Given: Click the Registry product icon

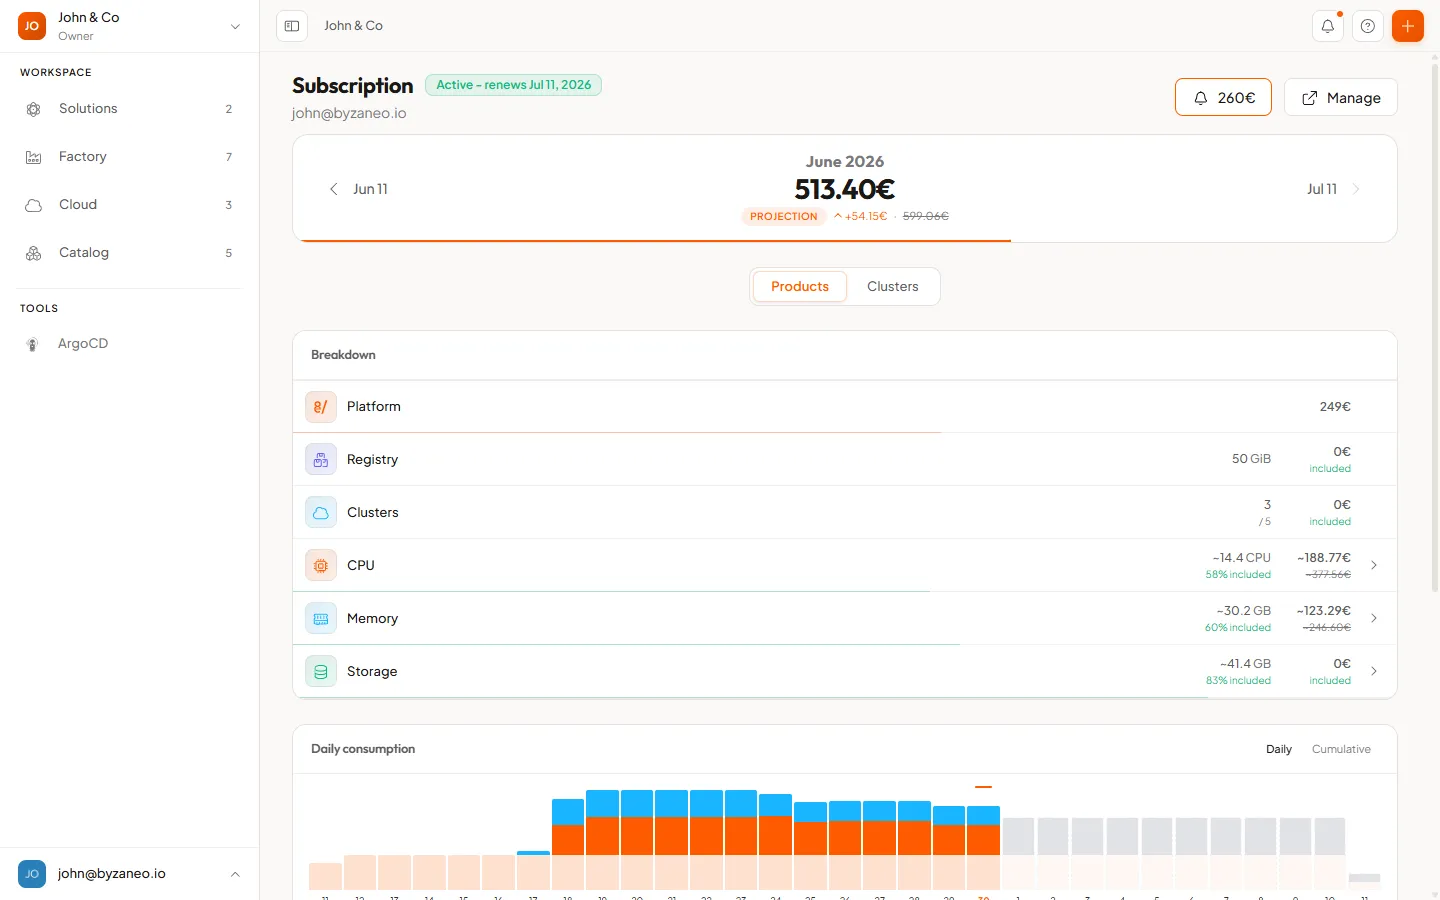Looking at the screenshot, I should tap(321, 460).
